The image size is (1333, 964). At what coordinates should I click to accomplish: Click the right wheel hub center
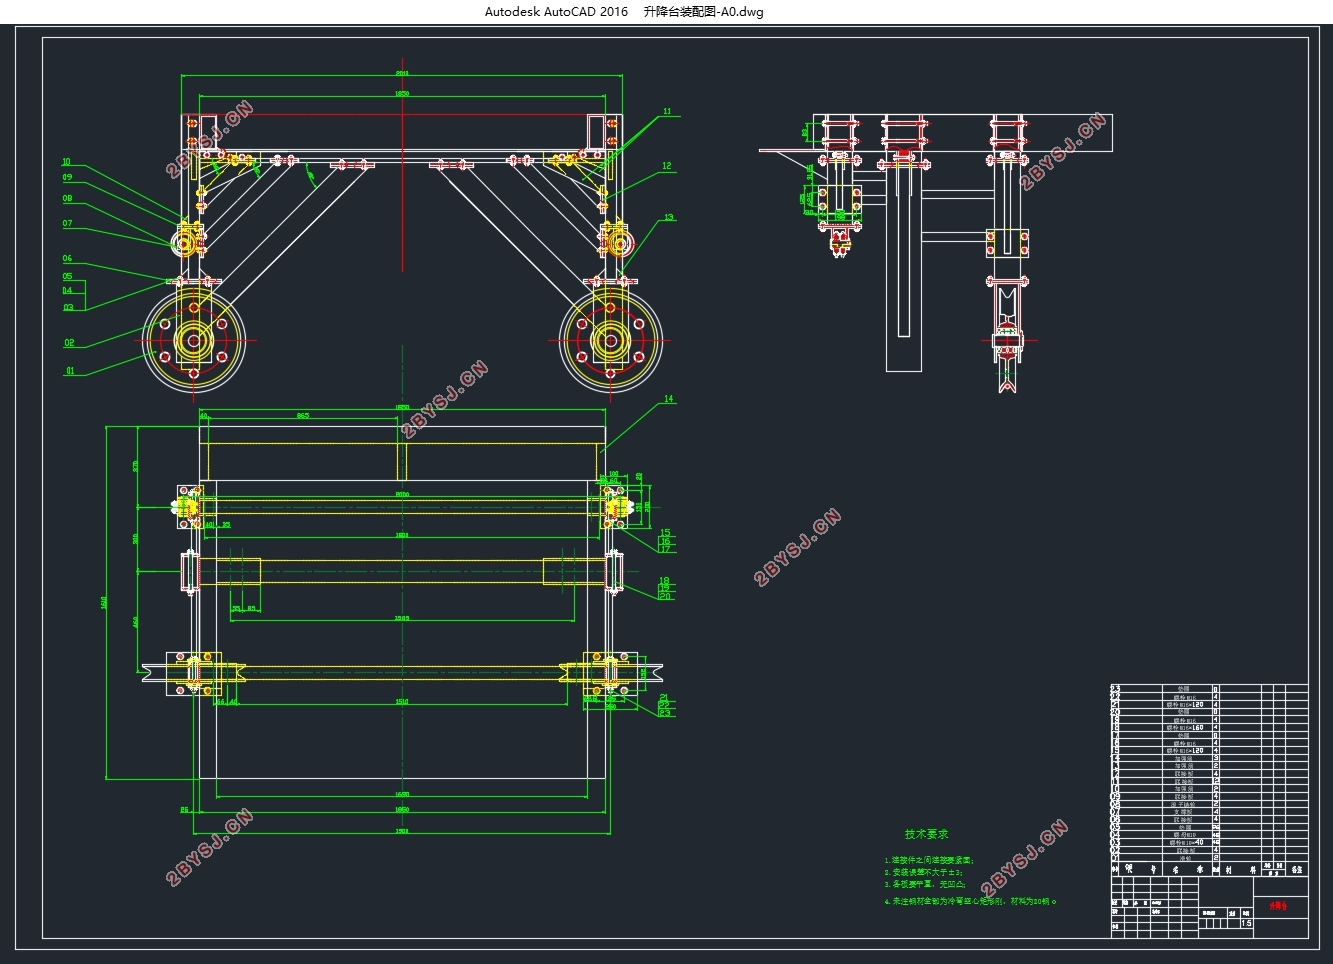[x=610, y=340]
